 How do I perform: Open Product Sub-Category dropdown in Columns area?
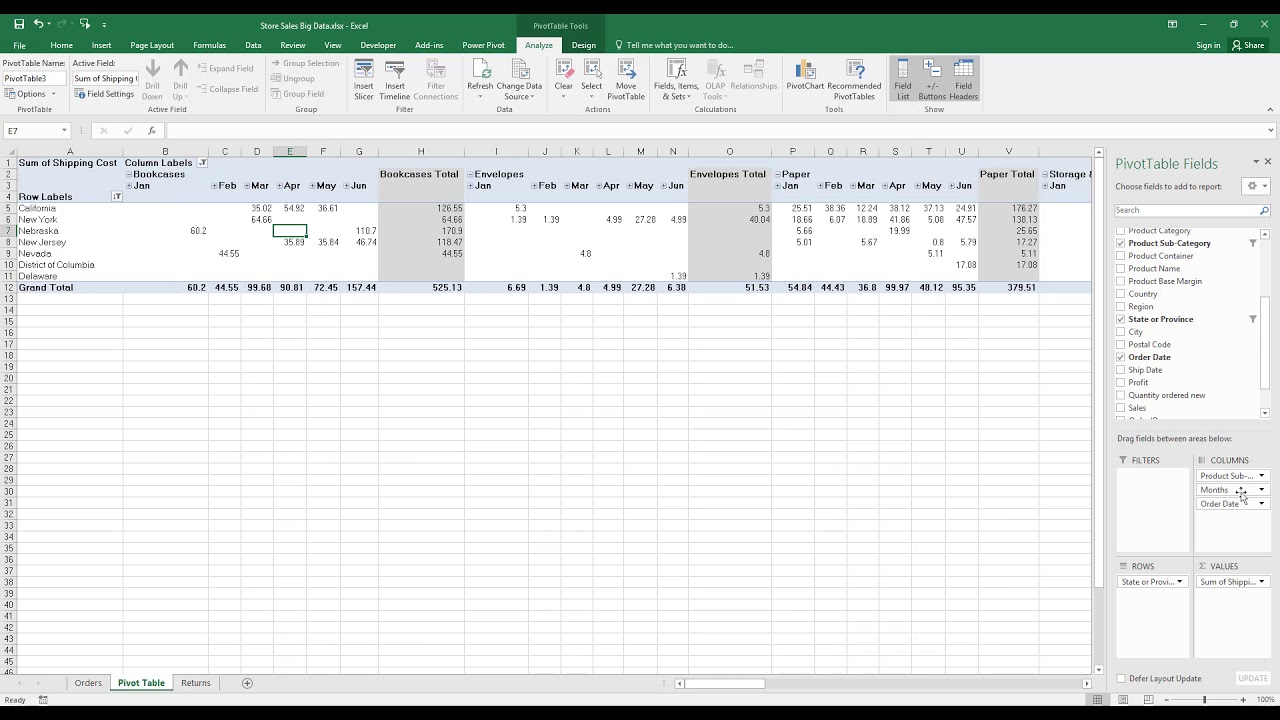(1261, 476)
